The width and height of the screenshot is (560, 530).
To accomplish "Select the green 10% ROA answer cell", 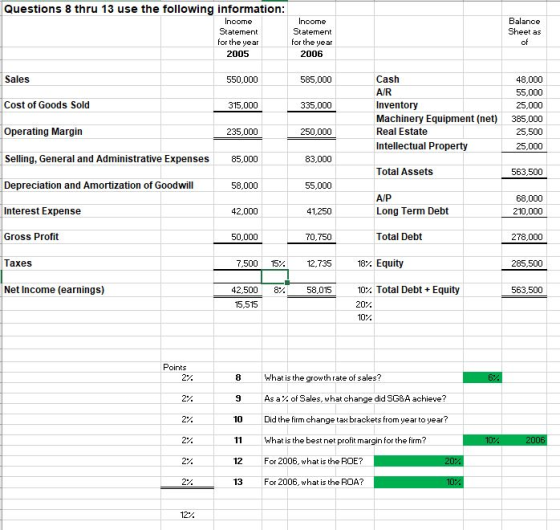I will [419, 482].
